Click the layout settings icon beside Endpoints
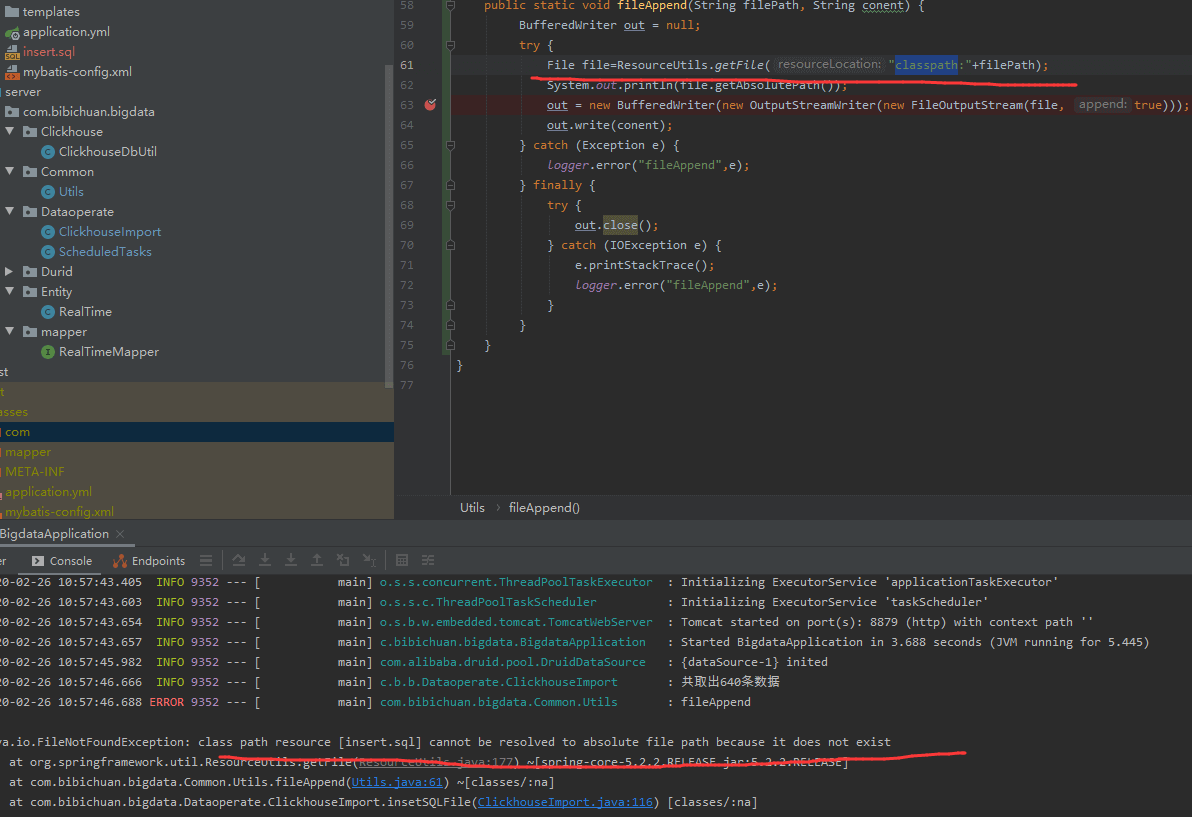1192x817 pixels. pos(206,561)
